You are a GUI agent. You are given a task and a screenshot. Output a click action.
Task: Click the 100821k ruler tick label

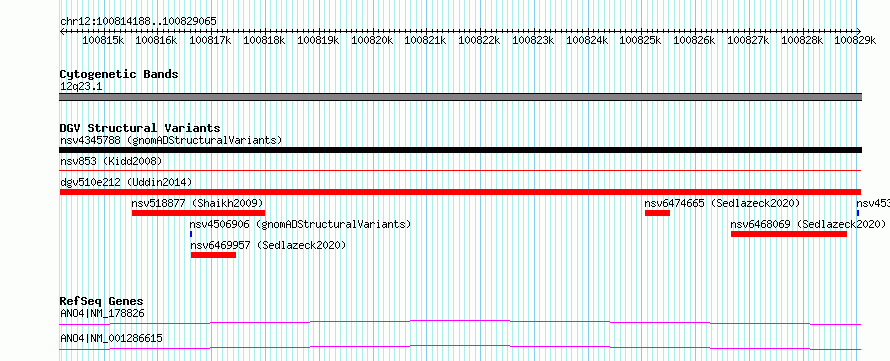(425, 40)
